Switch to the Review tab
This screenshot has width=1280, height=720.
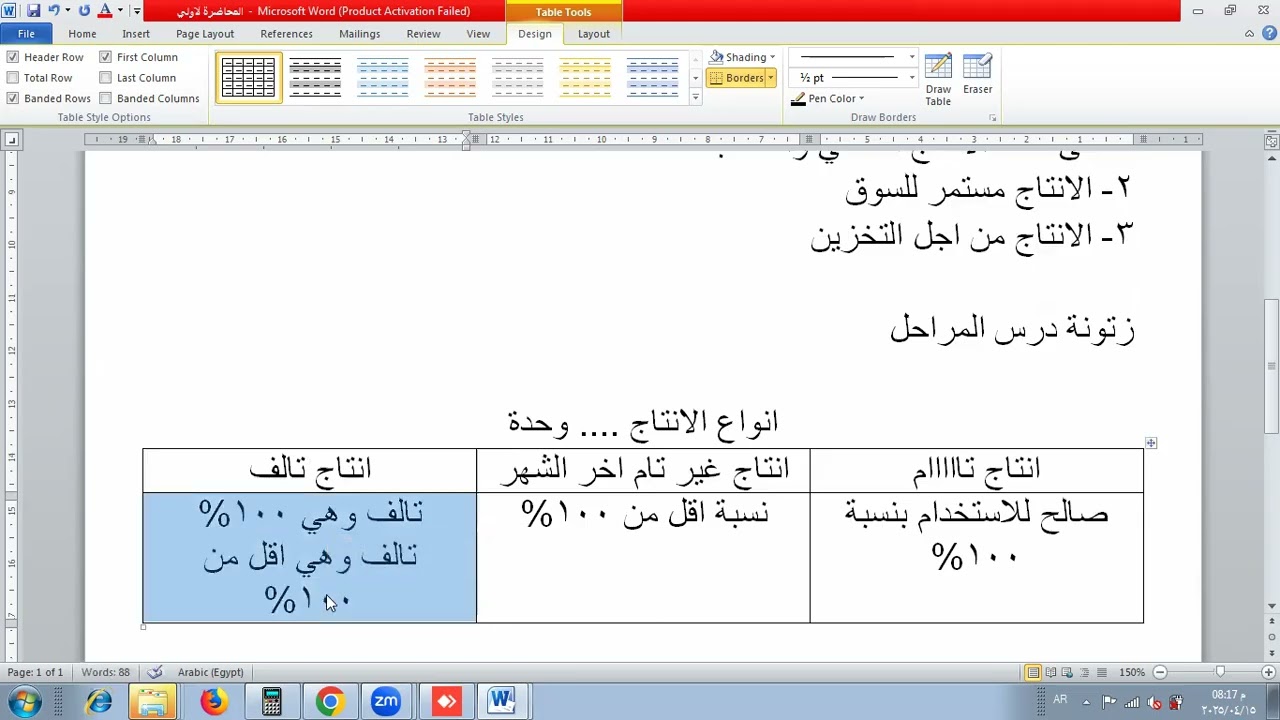(x=423, y=34)
